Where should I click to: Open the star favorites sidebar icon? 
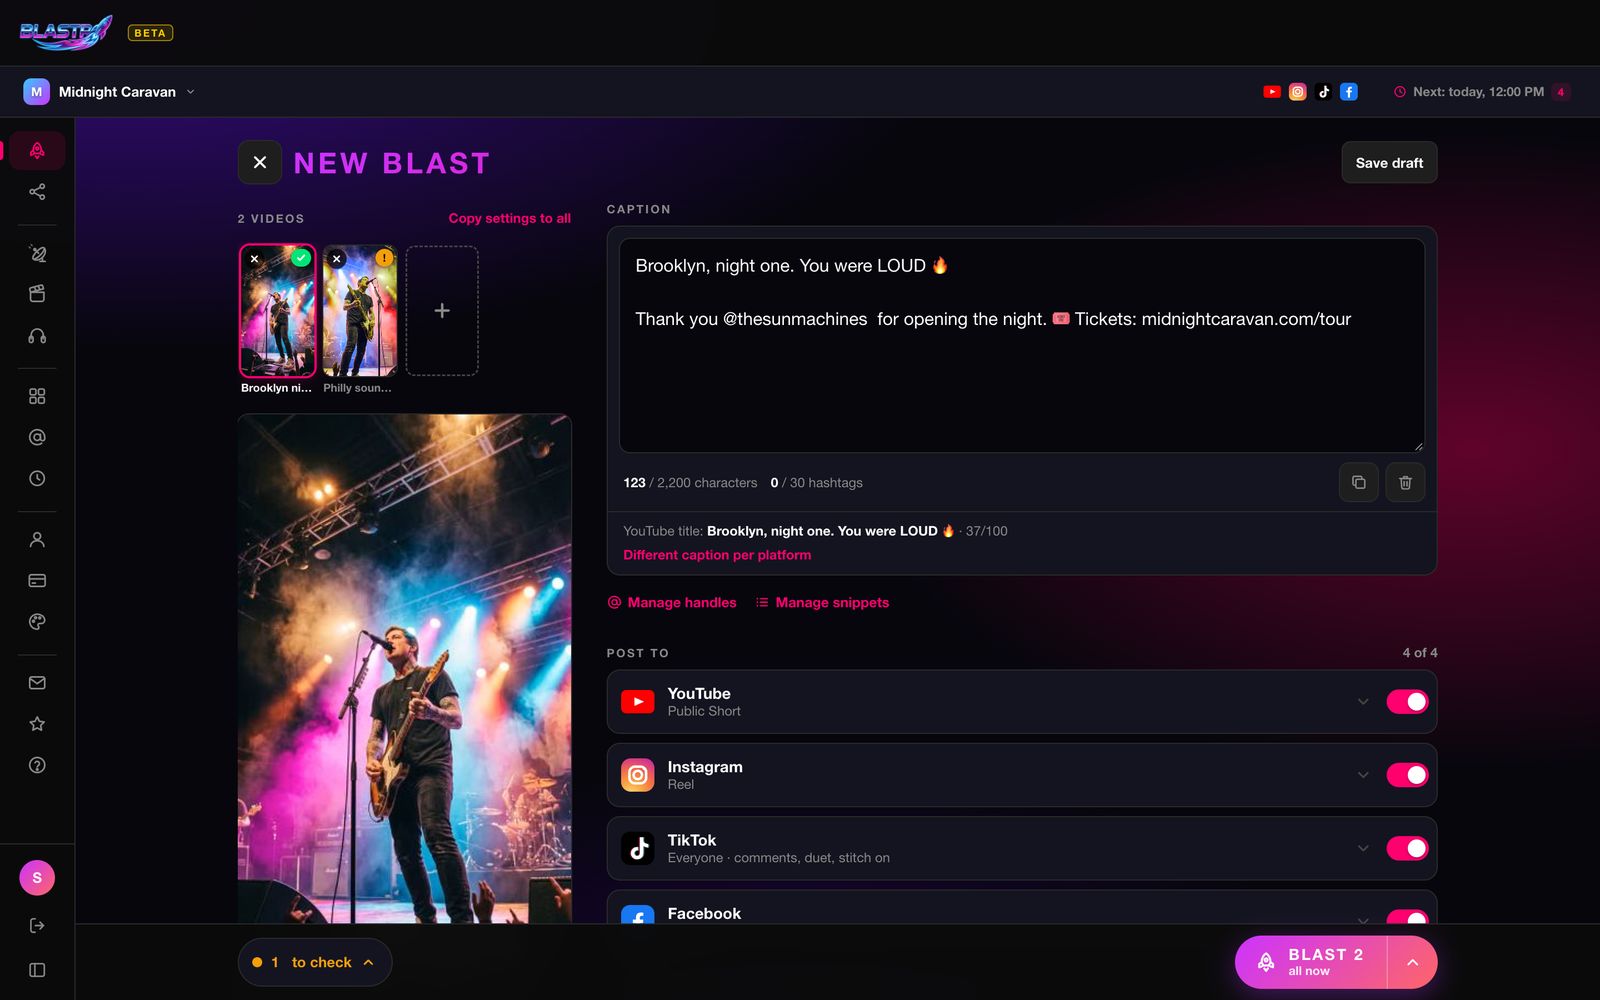[x=37, y=724]
